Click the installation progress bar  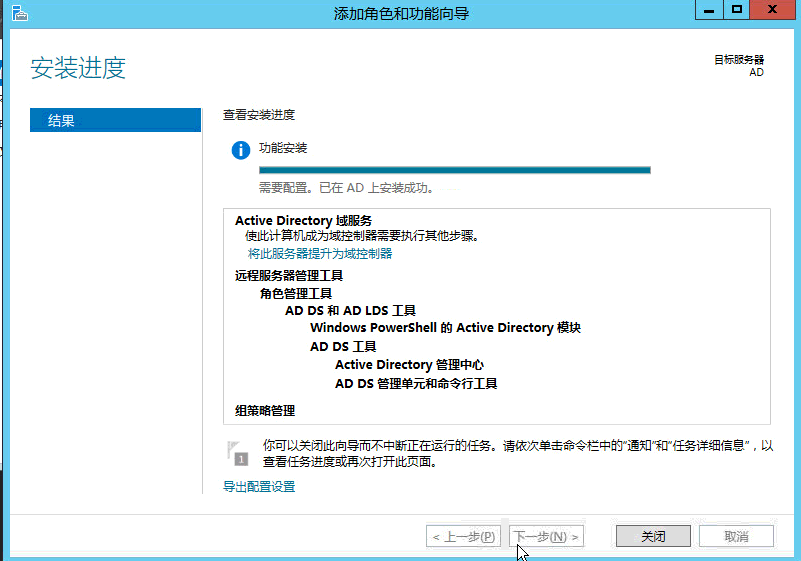(454, 170)
